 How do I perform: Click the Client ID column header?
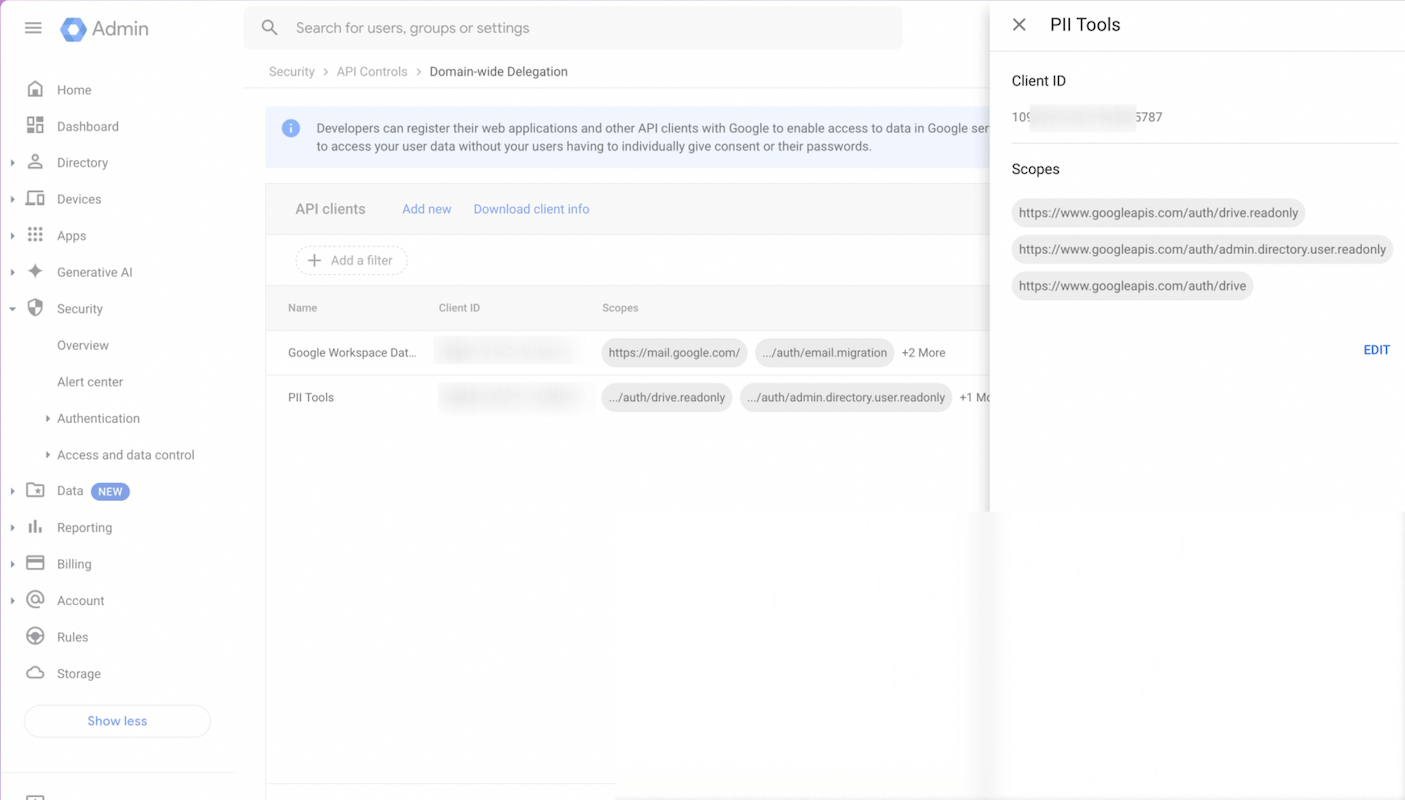pyautogui.click(x=459, y=308)
